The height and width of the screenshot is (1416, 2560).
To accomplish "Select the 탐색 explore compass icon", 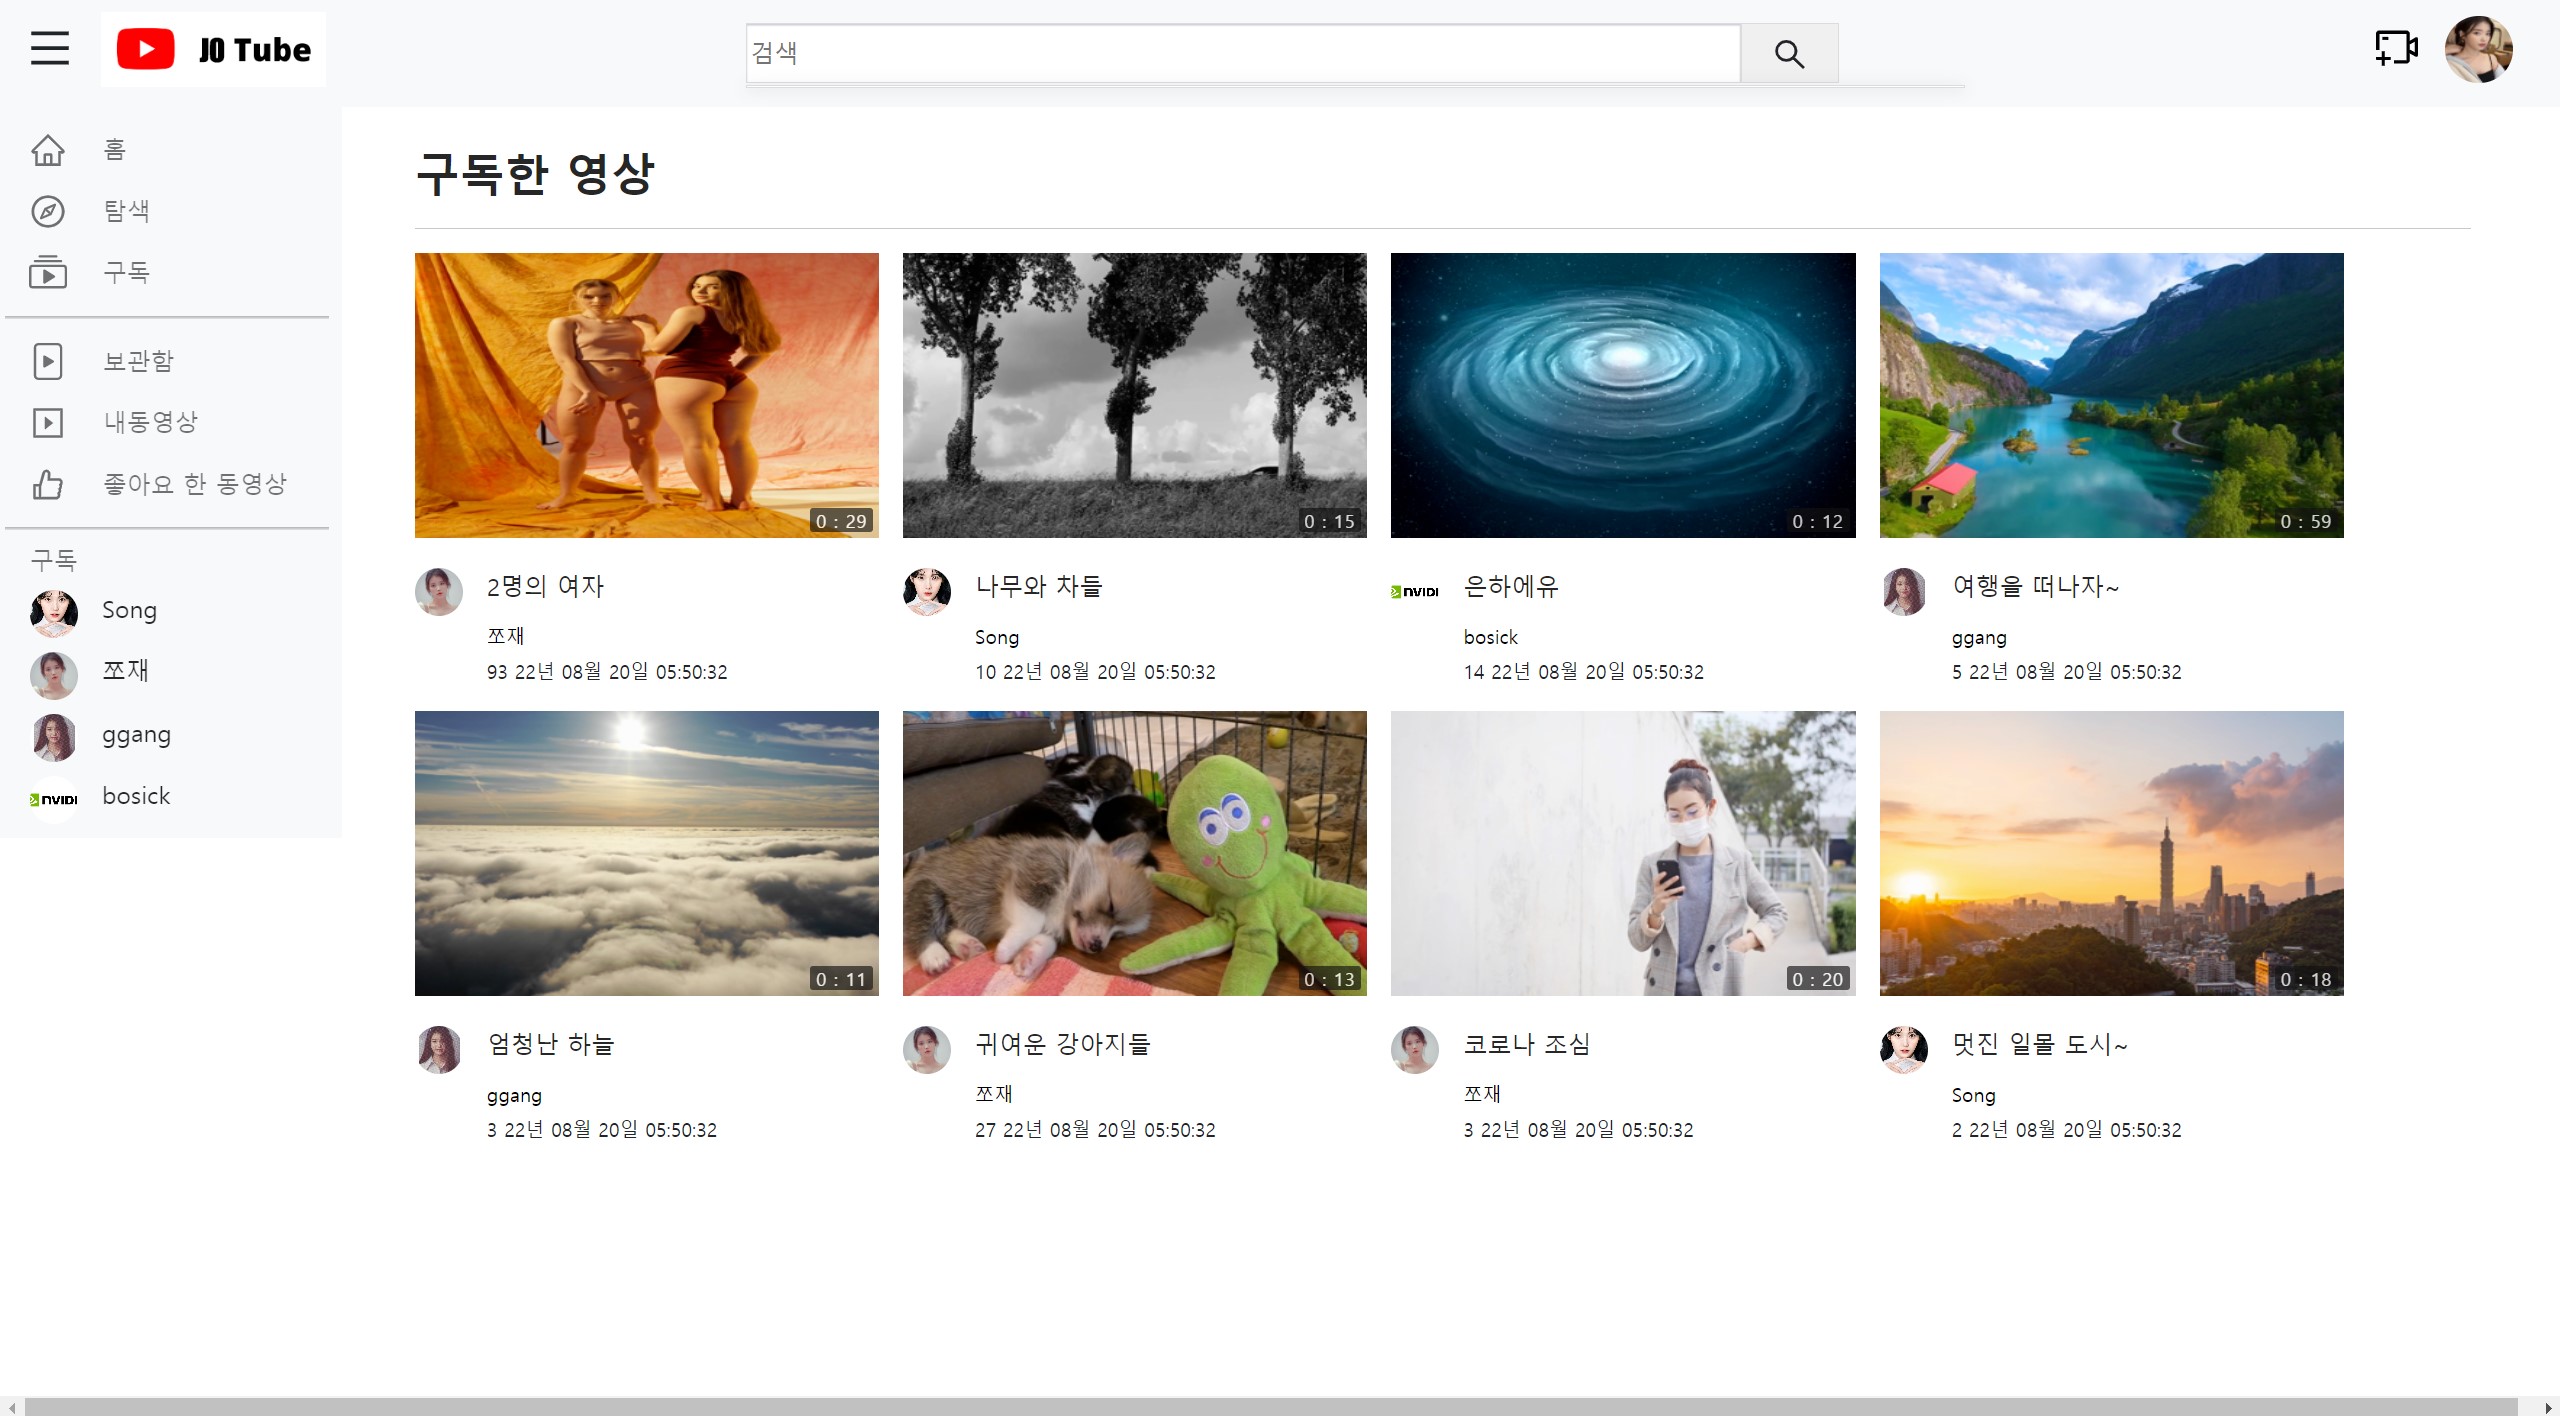I will click(x=49, y=211).
